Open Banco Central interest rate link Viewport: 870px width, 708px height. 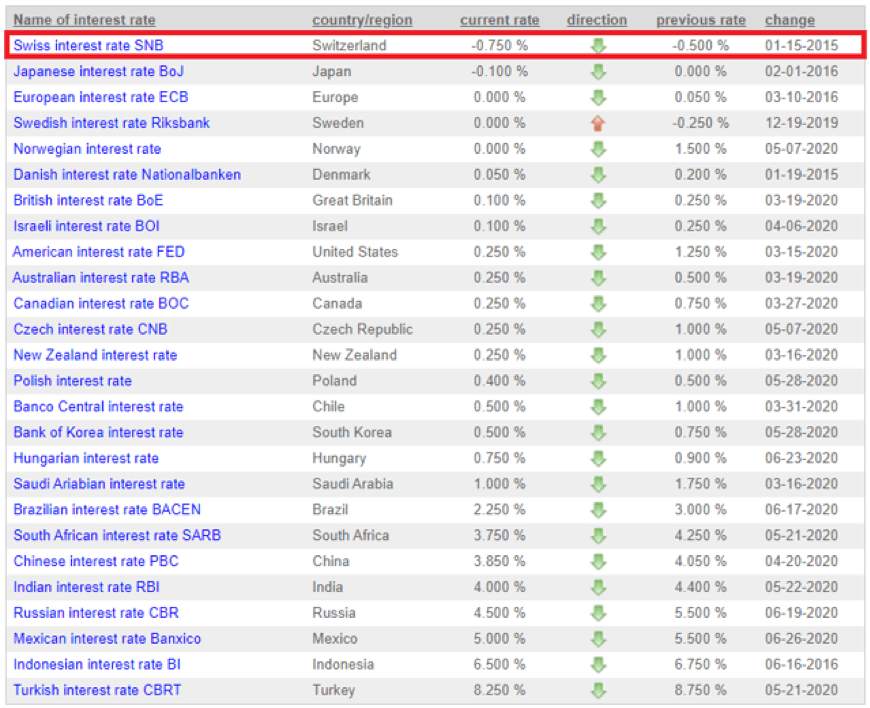[98, 407]
